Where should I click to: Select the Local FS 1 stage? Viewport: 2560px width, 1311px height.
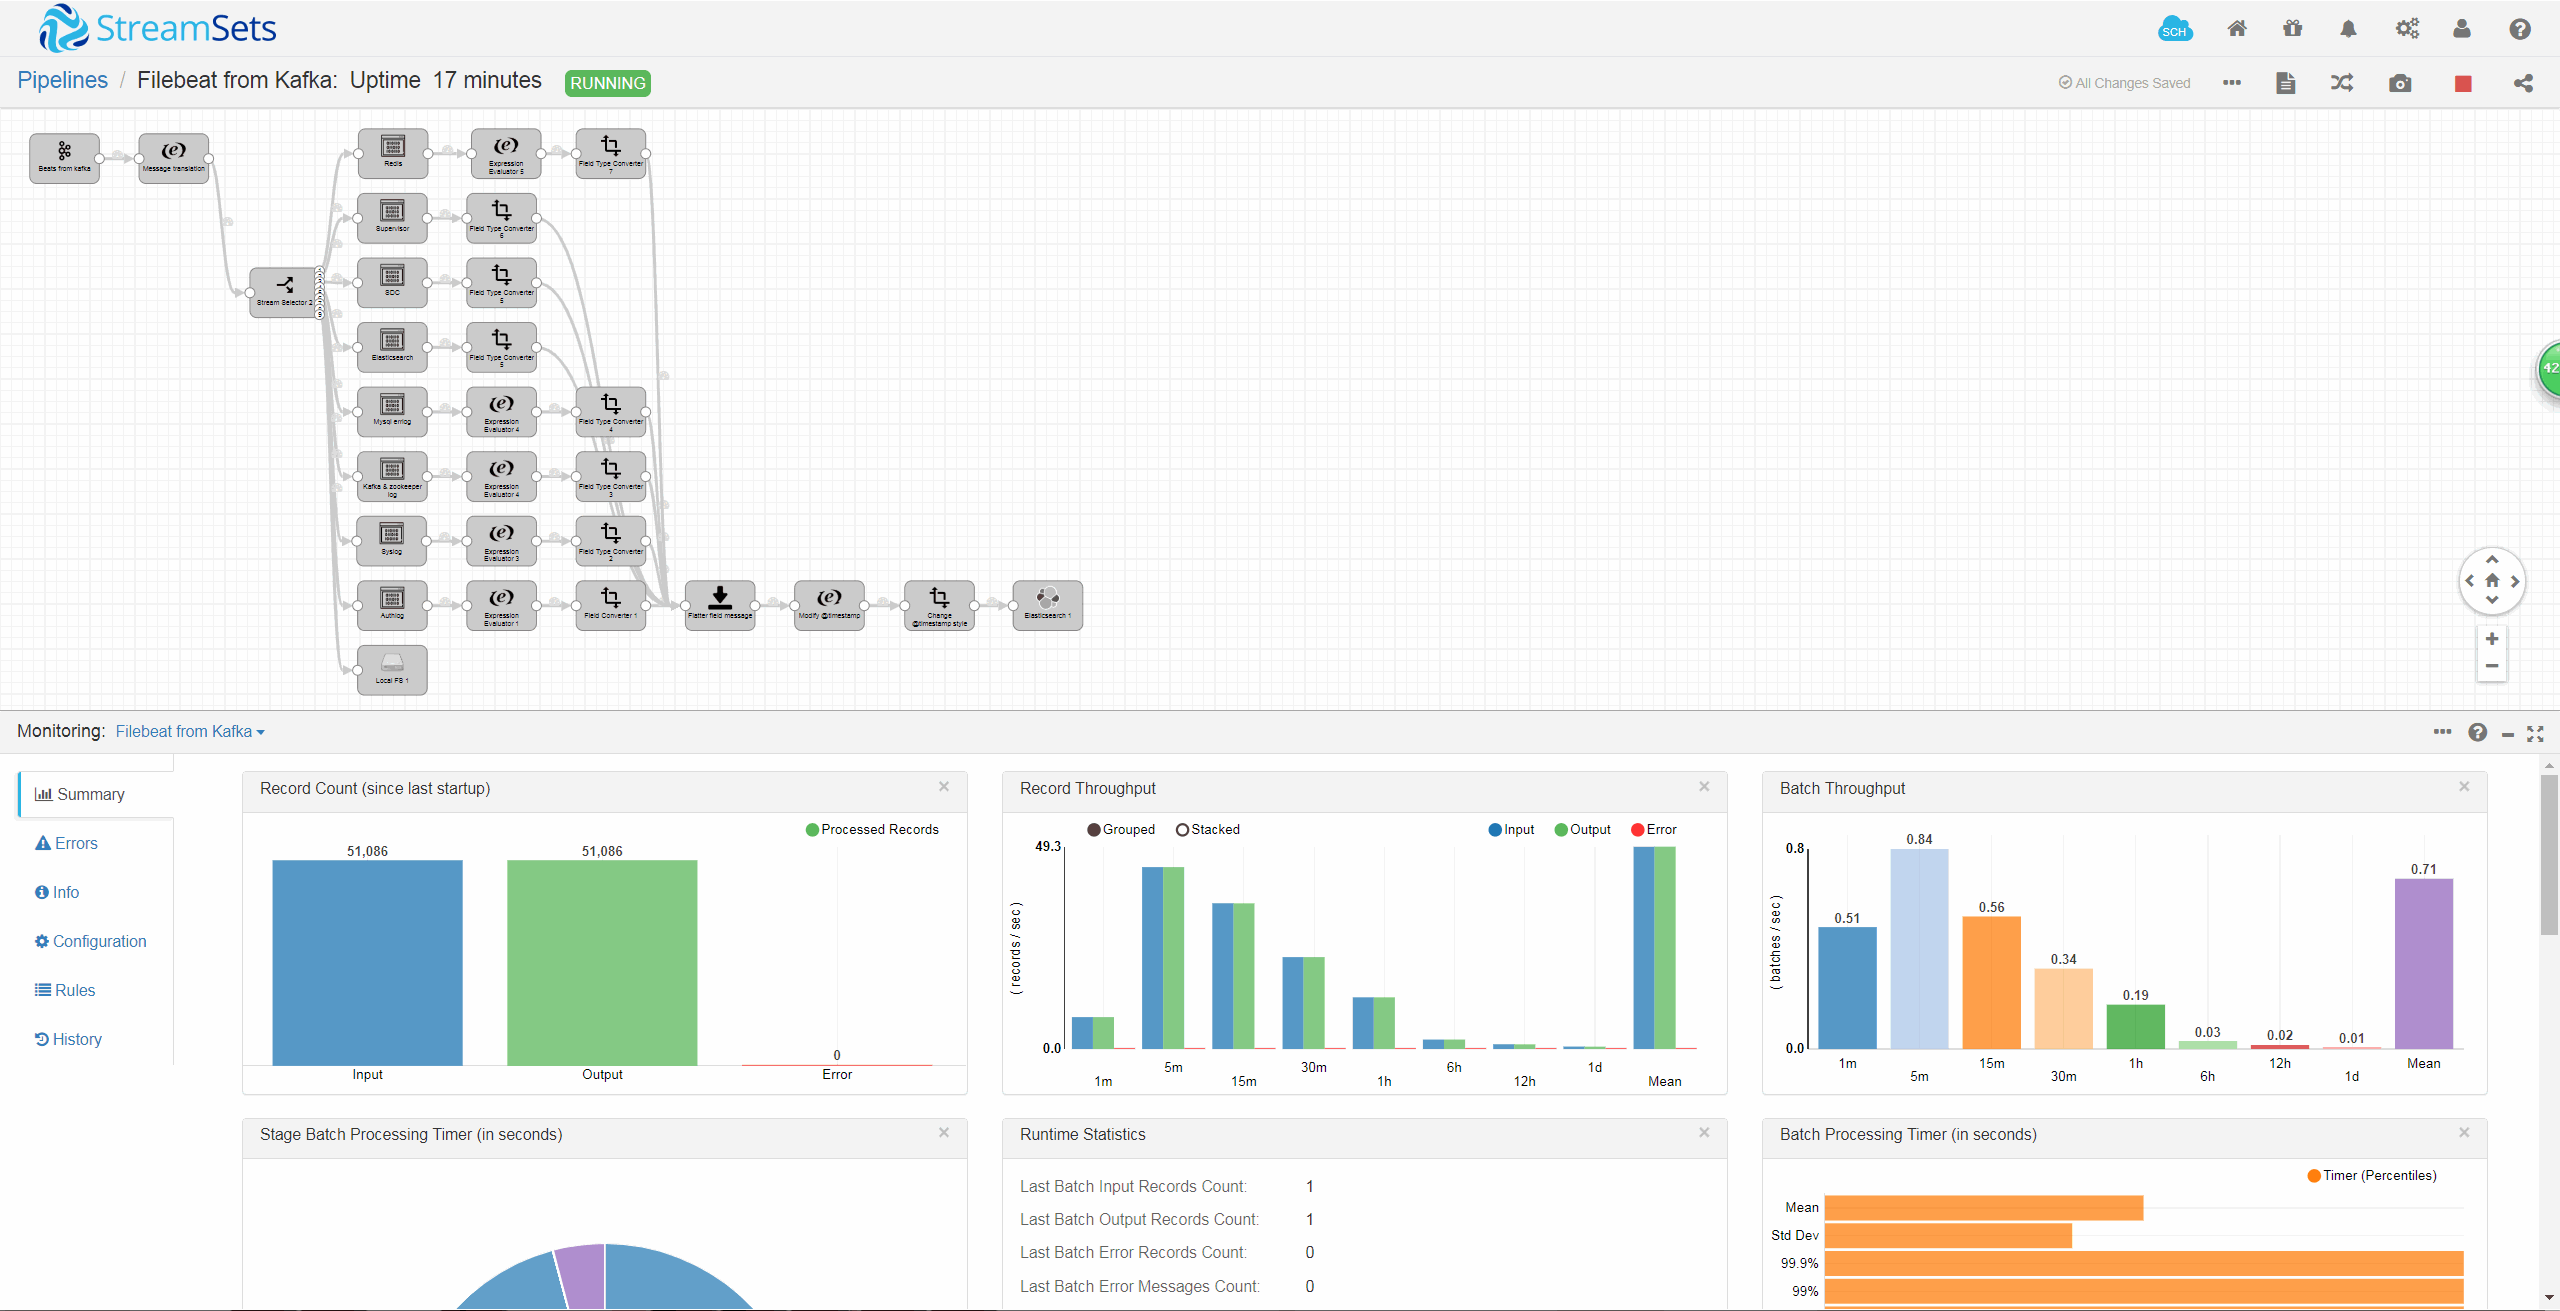[x=392, y=668]
